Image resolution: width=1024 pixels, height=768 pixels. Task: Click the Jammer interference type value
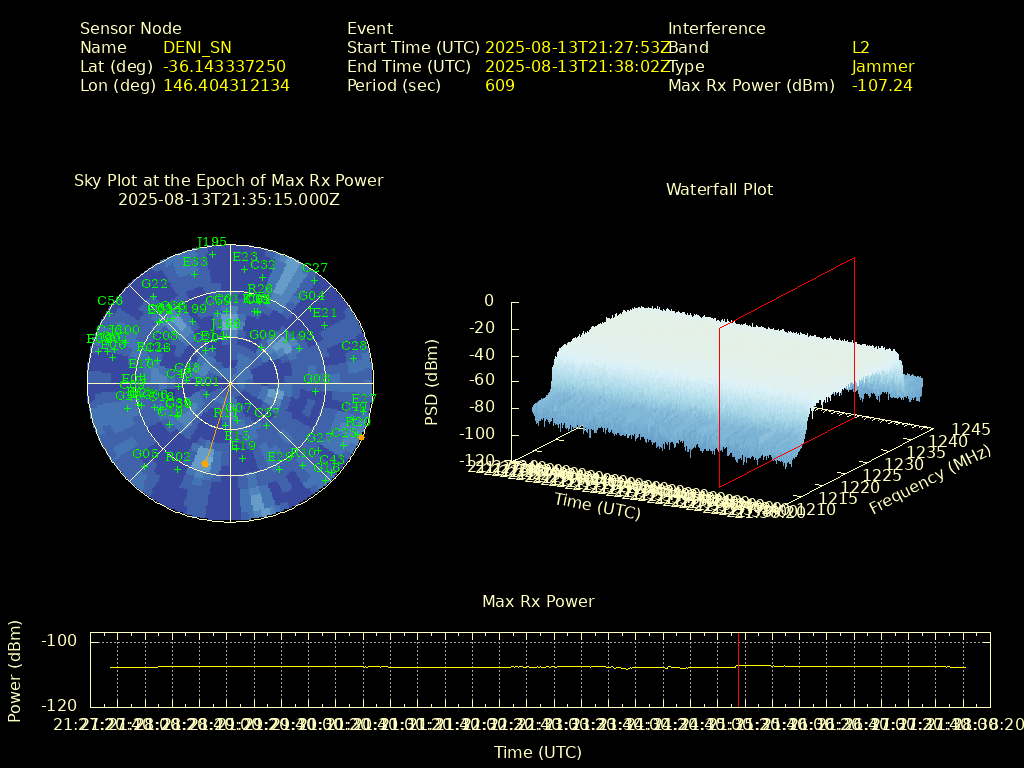[x=882, y=67]
